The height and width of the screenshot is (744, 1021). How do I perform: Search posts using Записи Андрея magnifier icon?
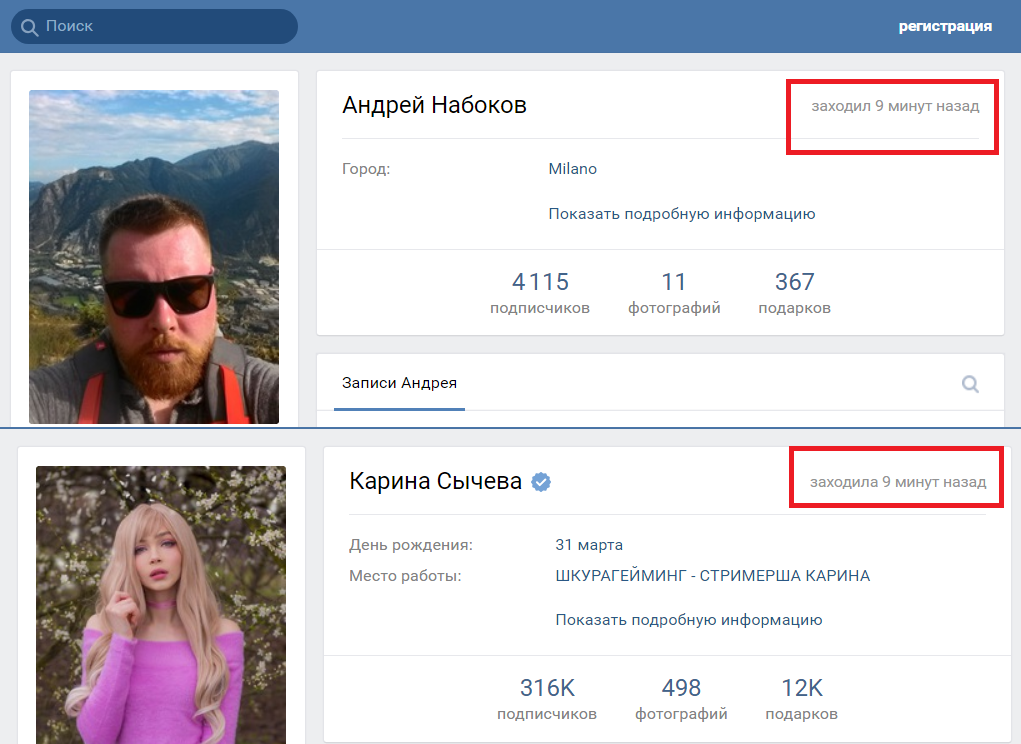click(970, 384)
